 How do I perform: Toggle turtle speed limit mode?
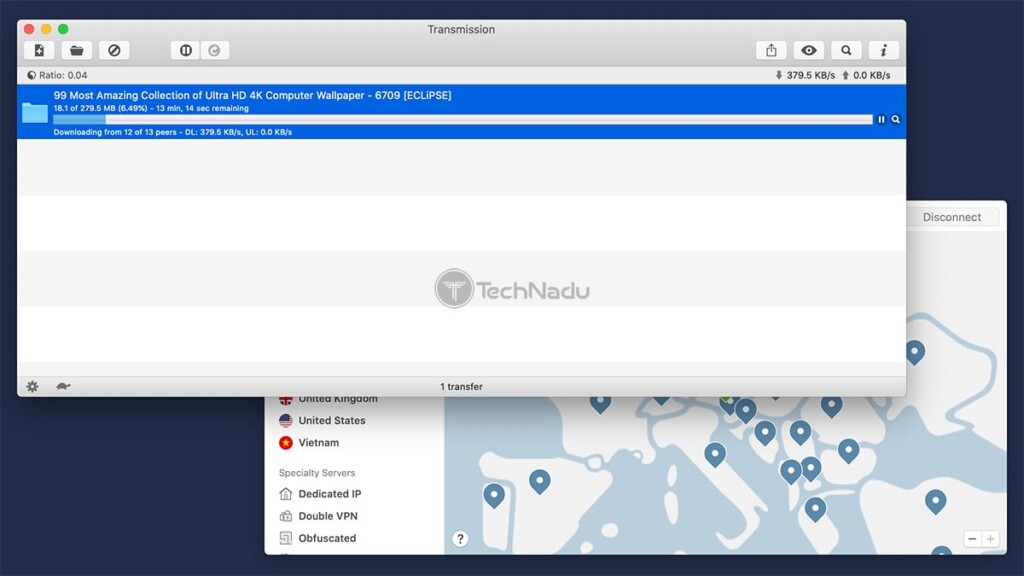(63, 387)
